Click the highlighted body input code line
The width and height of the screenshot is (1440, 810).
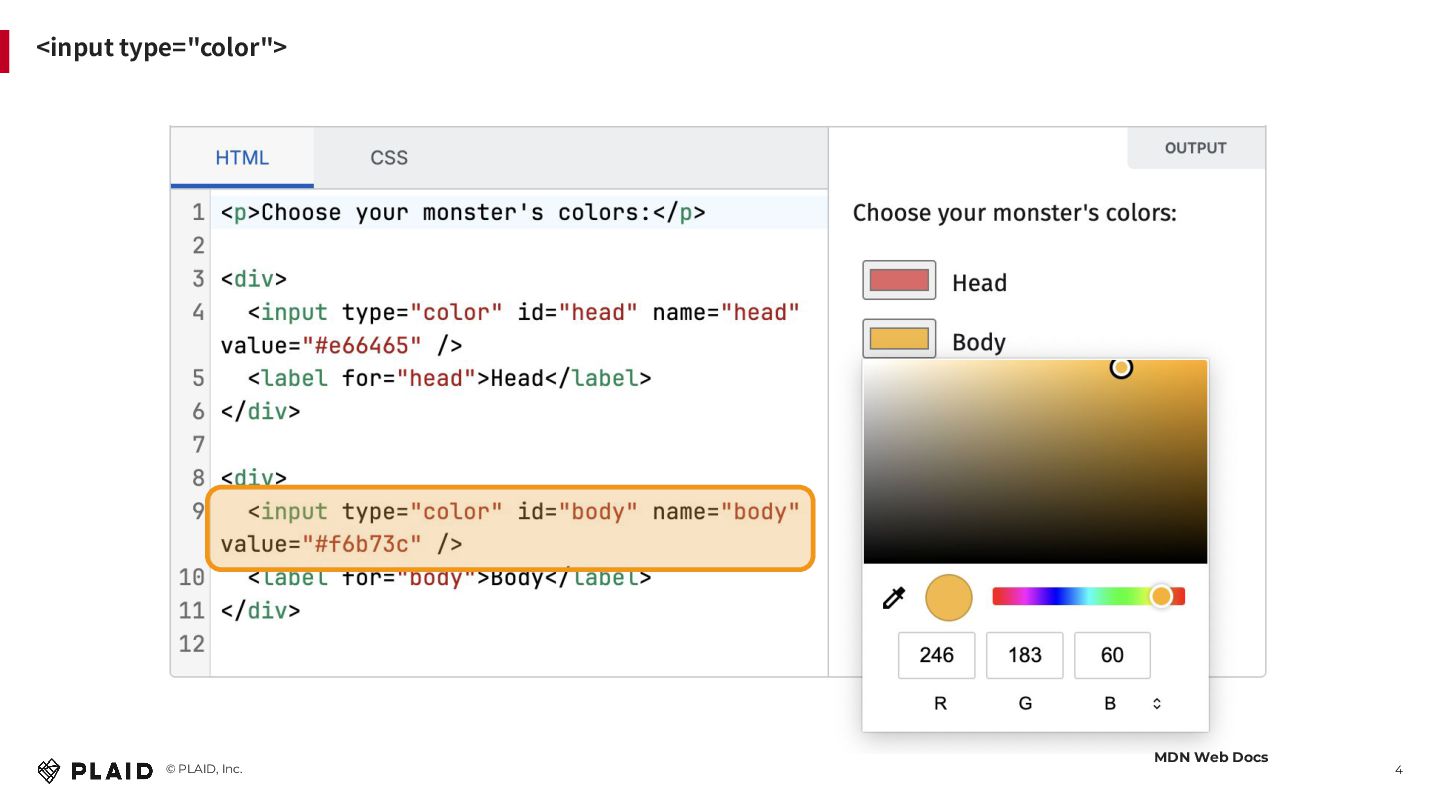[x=510, y=528]
